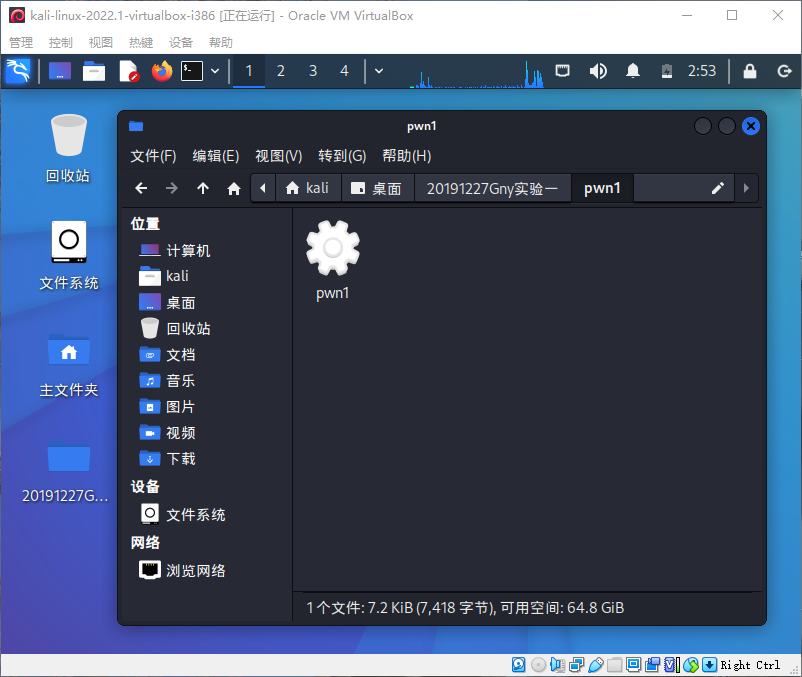The height and width of the screenshot is (677, 802).
Task: Switch to workspace 1
Action: tap(249, 71)
